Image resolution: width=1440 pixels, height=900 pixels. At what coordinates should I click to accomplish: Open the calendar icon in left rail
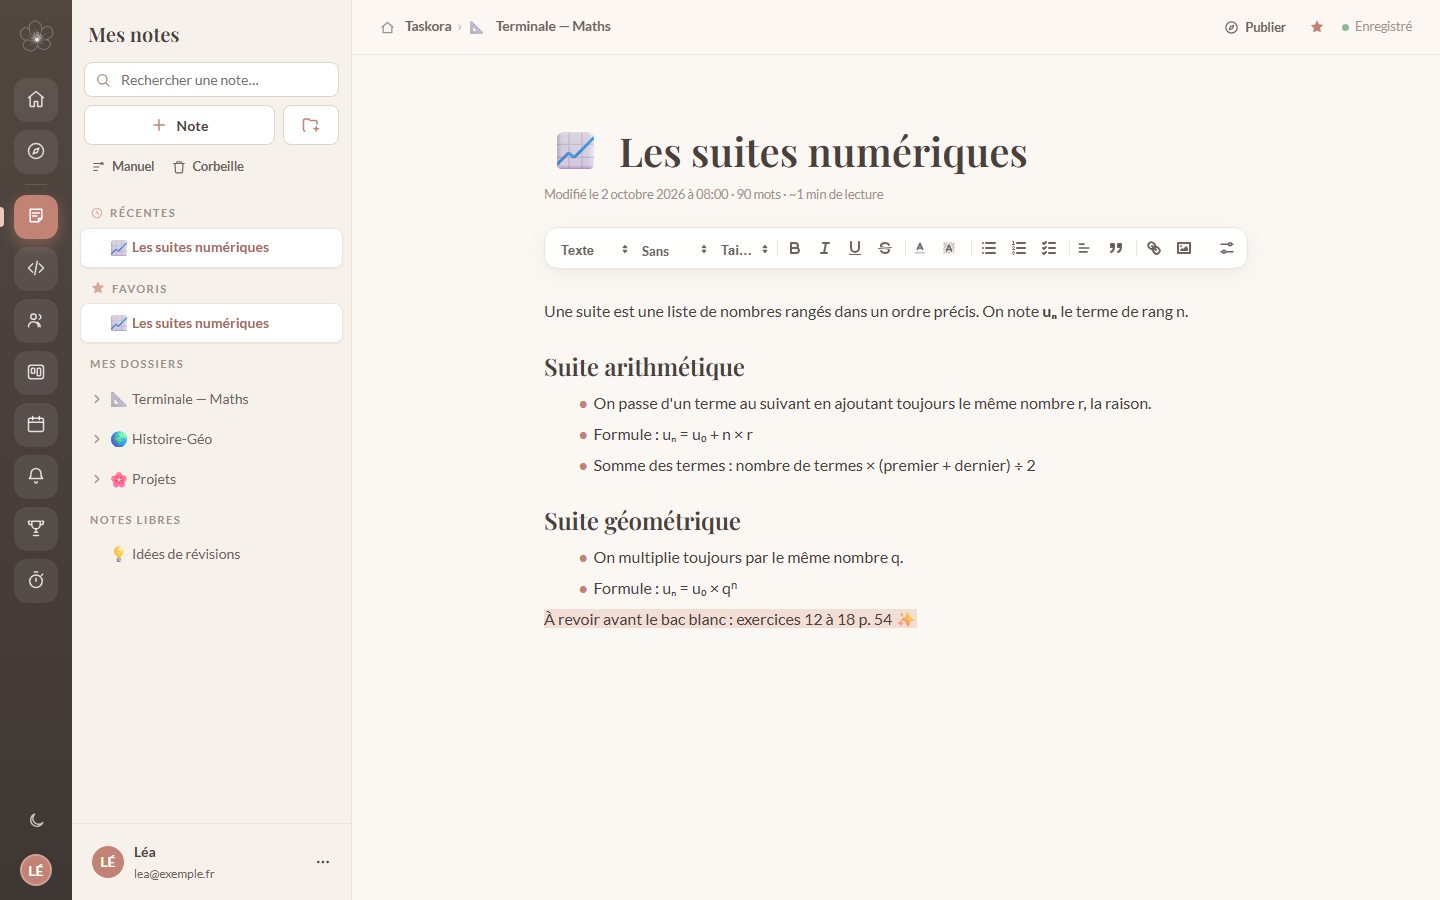[x=36, y=424]
